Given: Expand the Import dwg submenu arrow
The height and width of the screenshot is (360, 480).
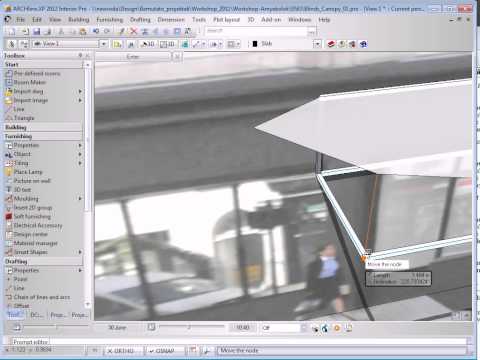Looking at the screenshot, I should click(x=80, y=91).
